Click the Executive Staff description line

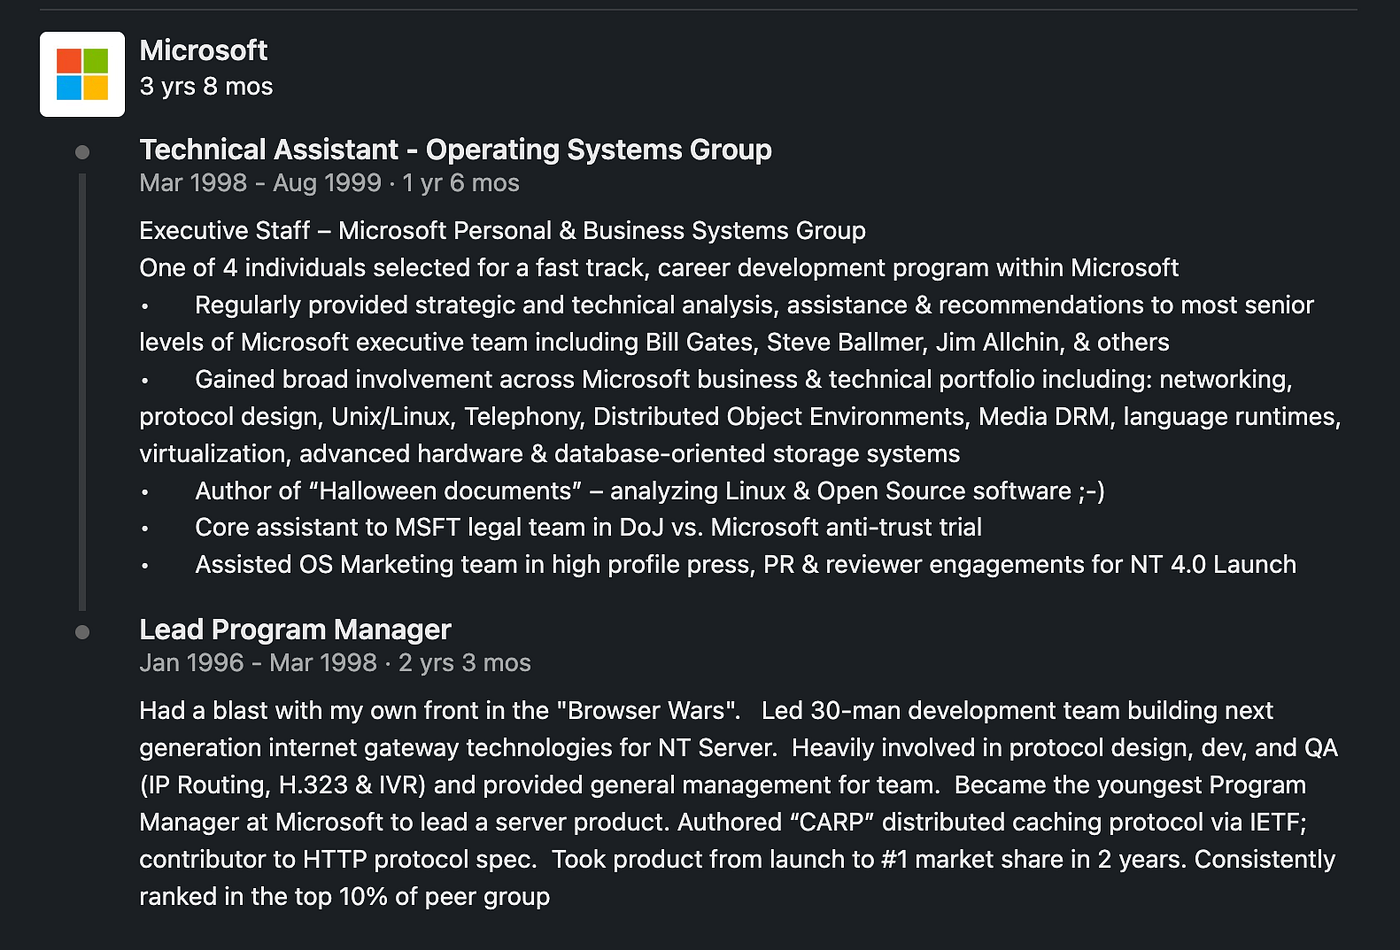[502, 231]
